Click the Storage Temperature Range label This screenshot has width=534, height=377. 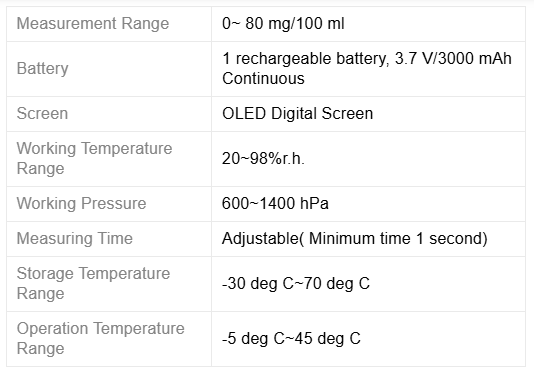pyautogui.click(x=93, y=283)
